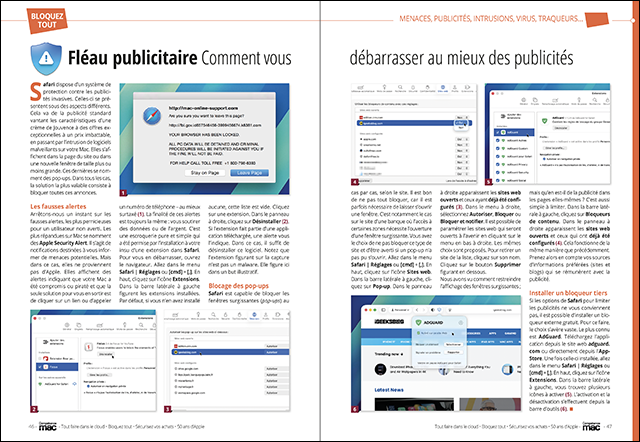Click the fake alert screenshot 1 image background

204,139
